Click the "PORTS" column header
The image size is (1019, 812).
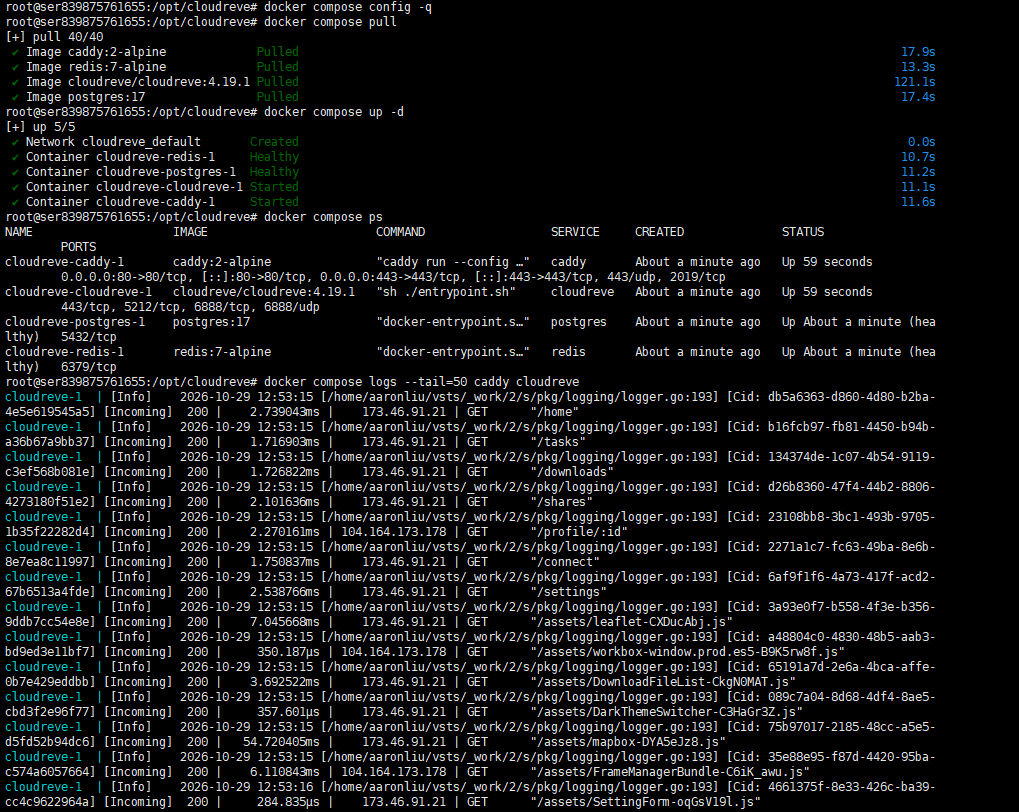pyautogui.click(x=78, y=247)
